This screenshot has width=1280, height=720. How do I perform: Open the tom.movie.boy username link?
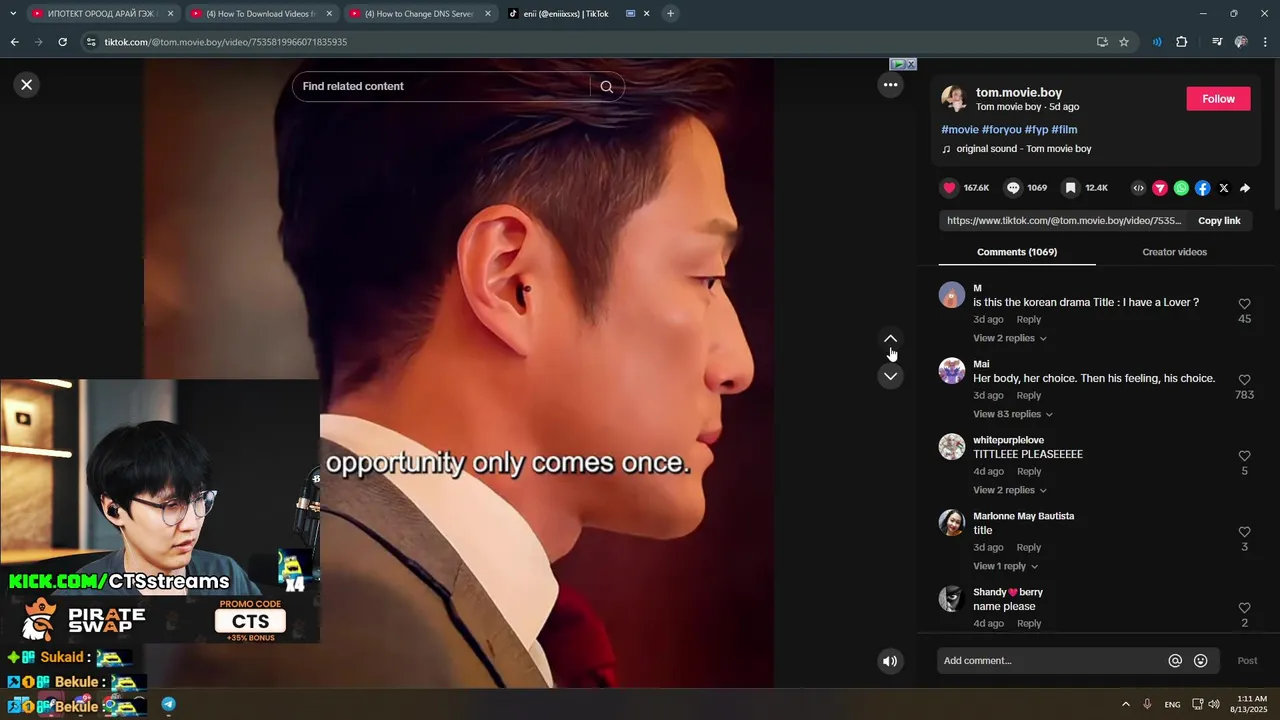click(1019, 93)
